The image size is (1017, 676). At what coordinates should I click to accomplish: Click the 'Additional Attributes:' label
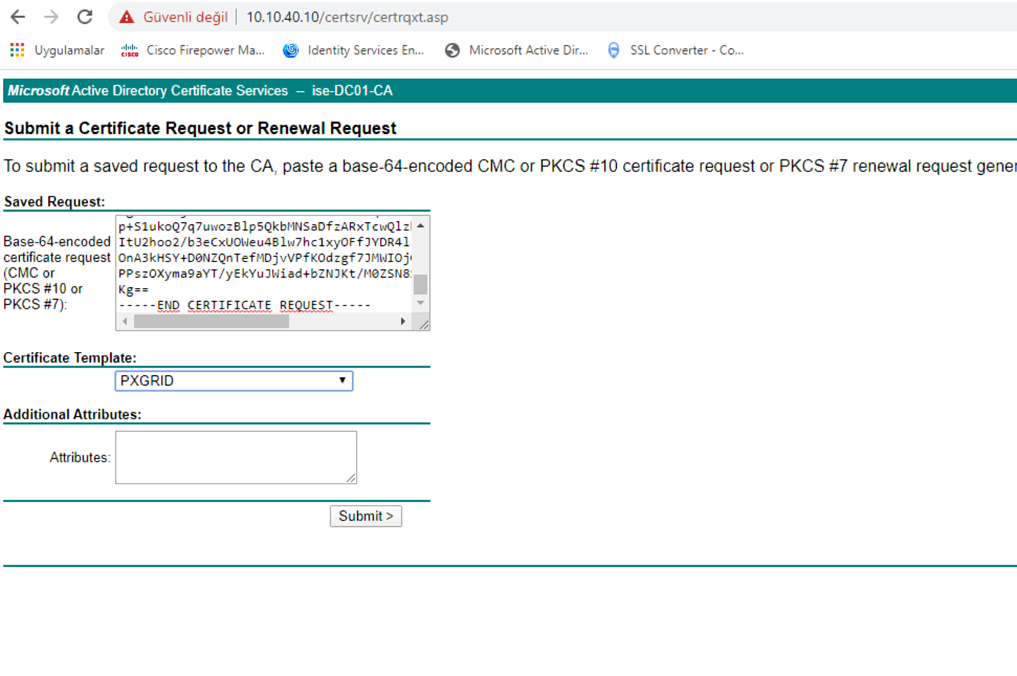coord(73,415)
